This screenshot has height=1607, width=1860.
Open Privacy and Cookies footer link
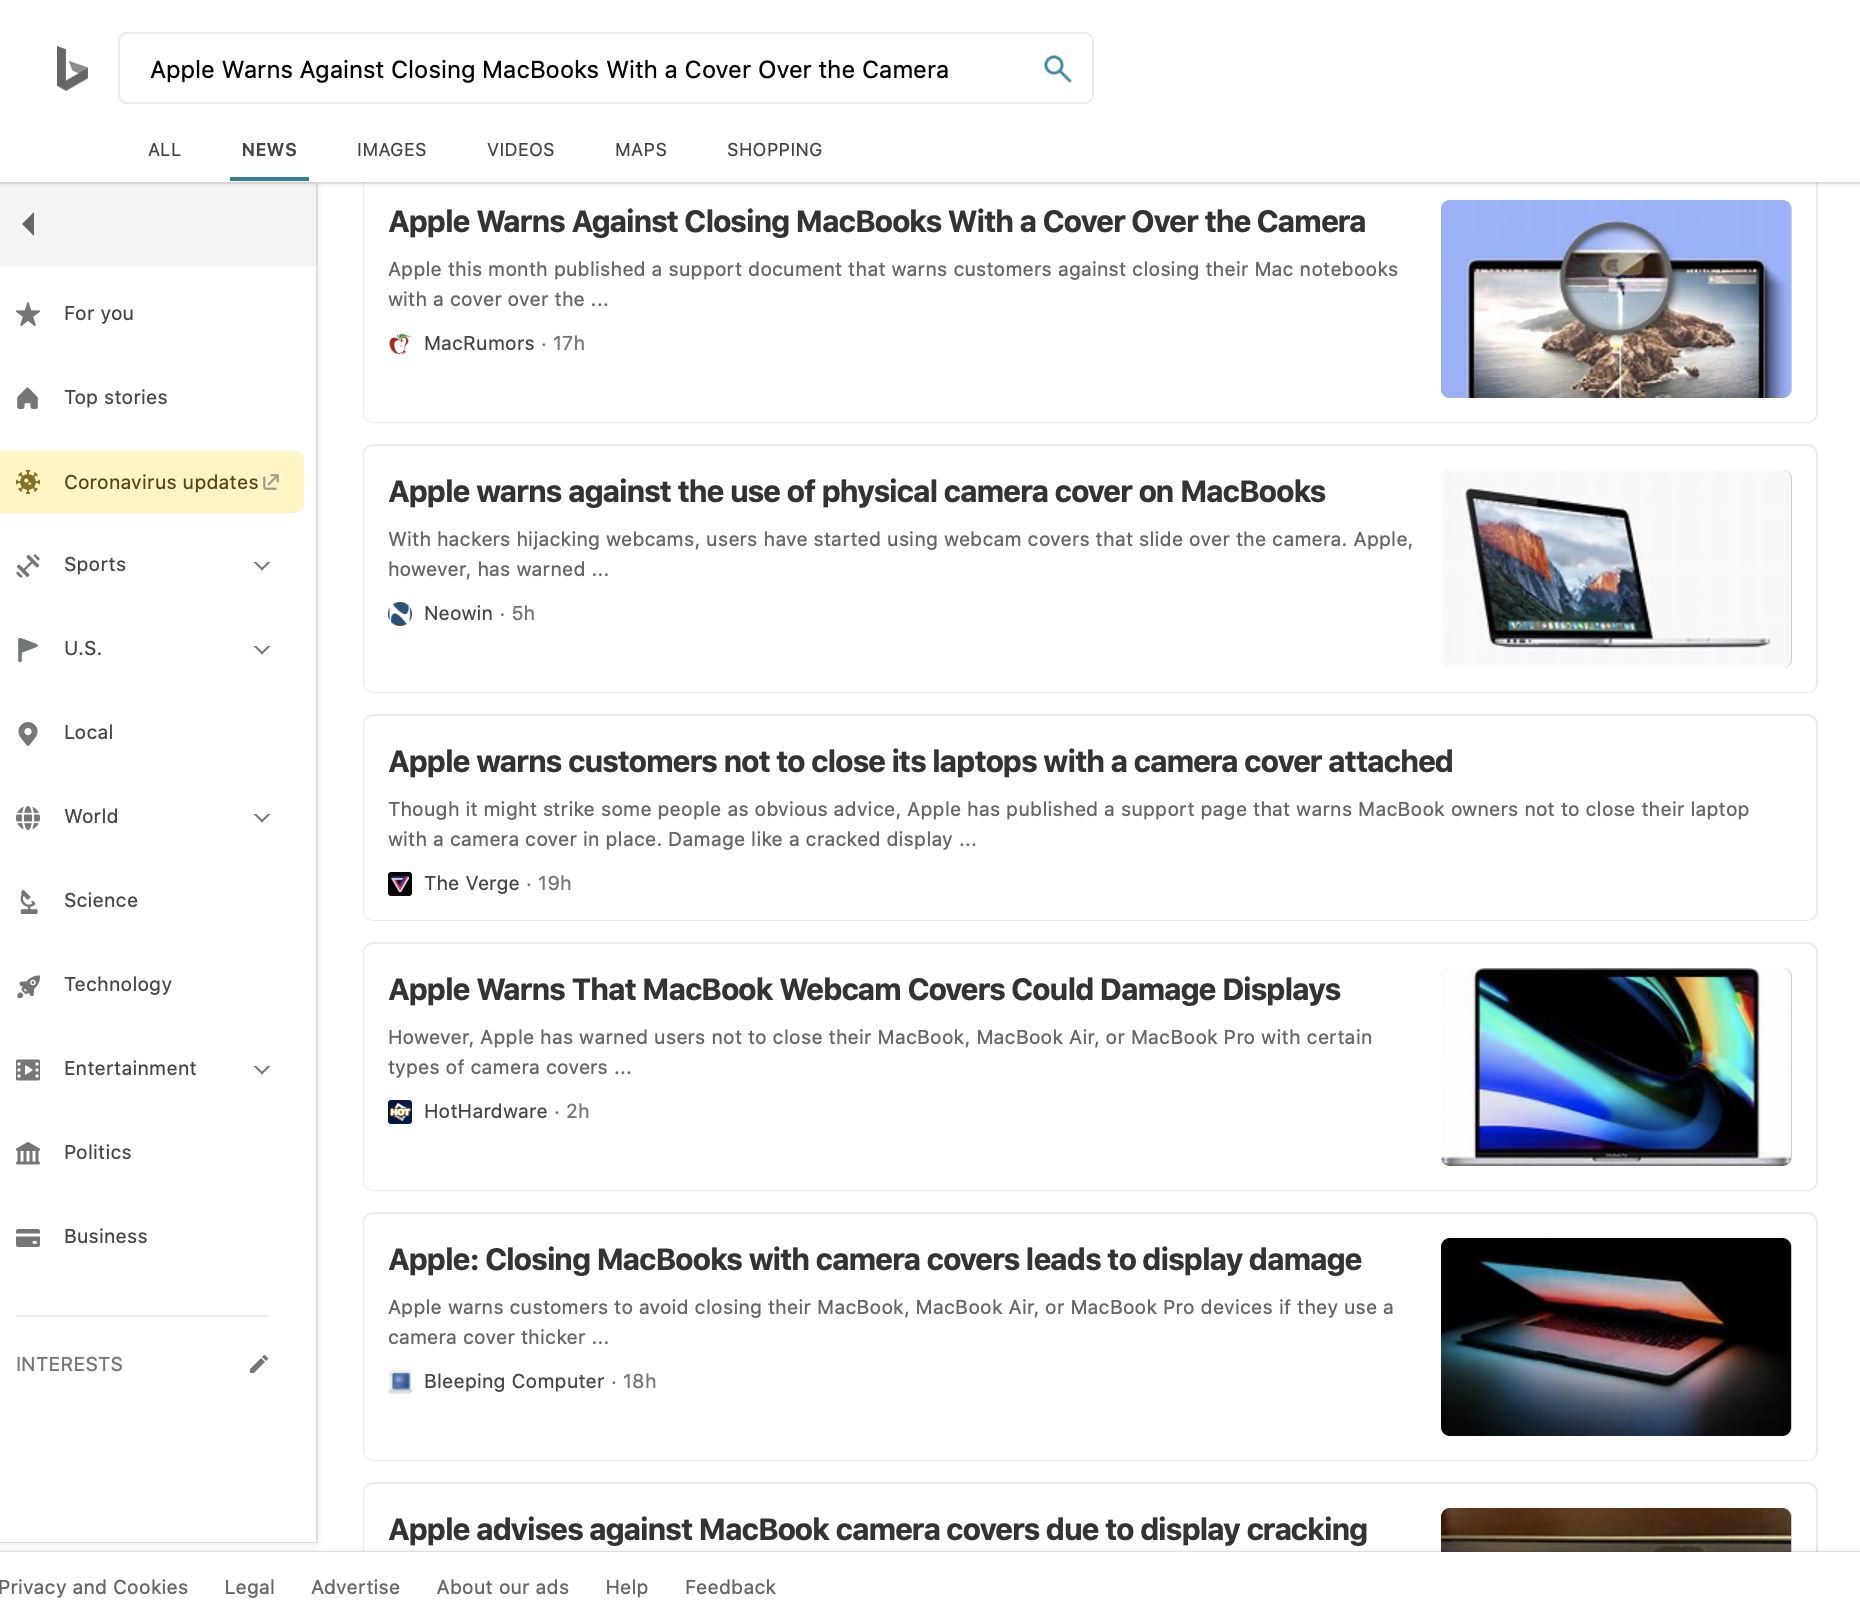pyautogui.click(x=93, y=1587)
